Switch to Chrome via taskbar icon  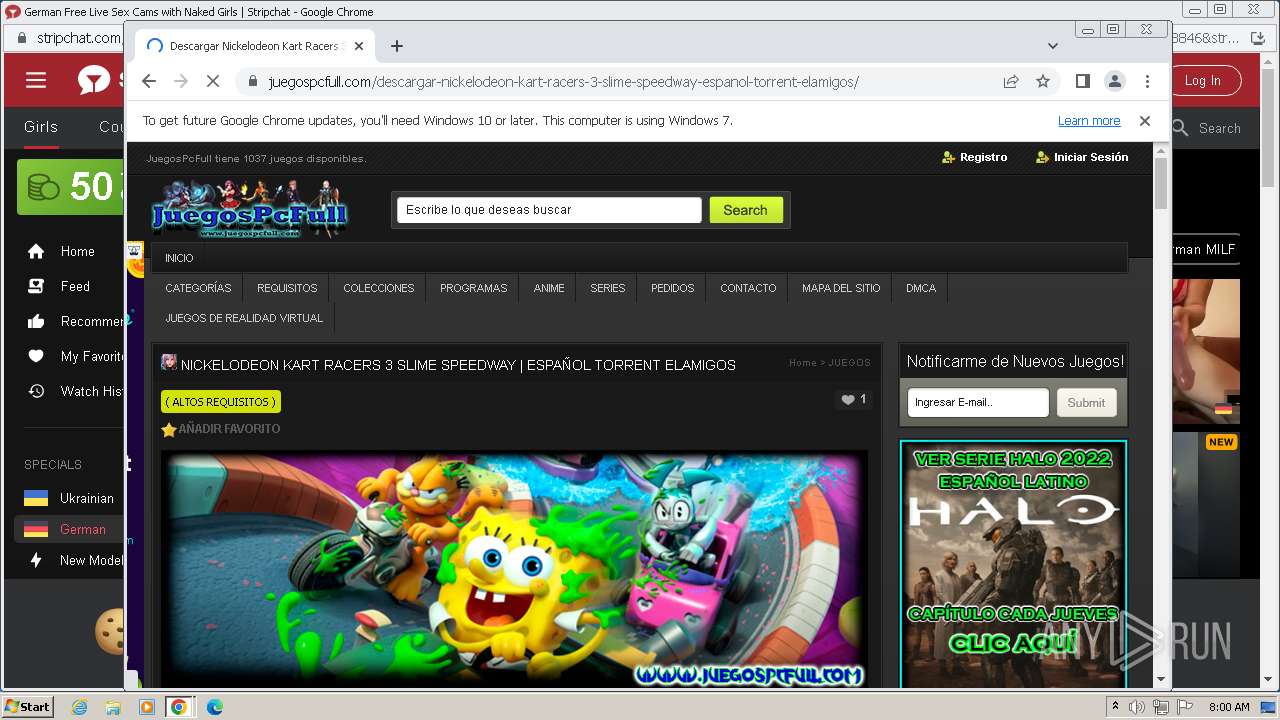tap(178, 707)
